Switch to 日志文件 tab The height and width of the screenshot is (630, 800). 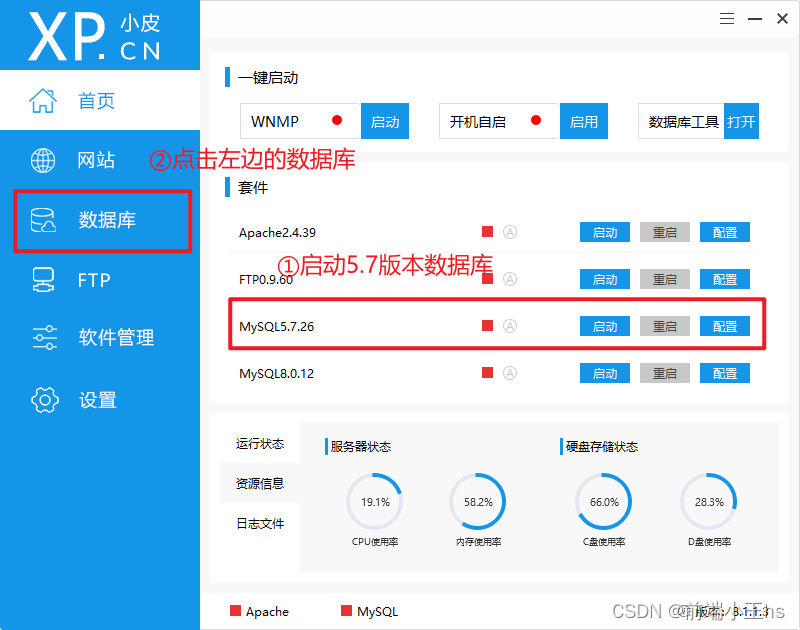tap(260, 523)
